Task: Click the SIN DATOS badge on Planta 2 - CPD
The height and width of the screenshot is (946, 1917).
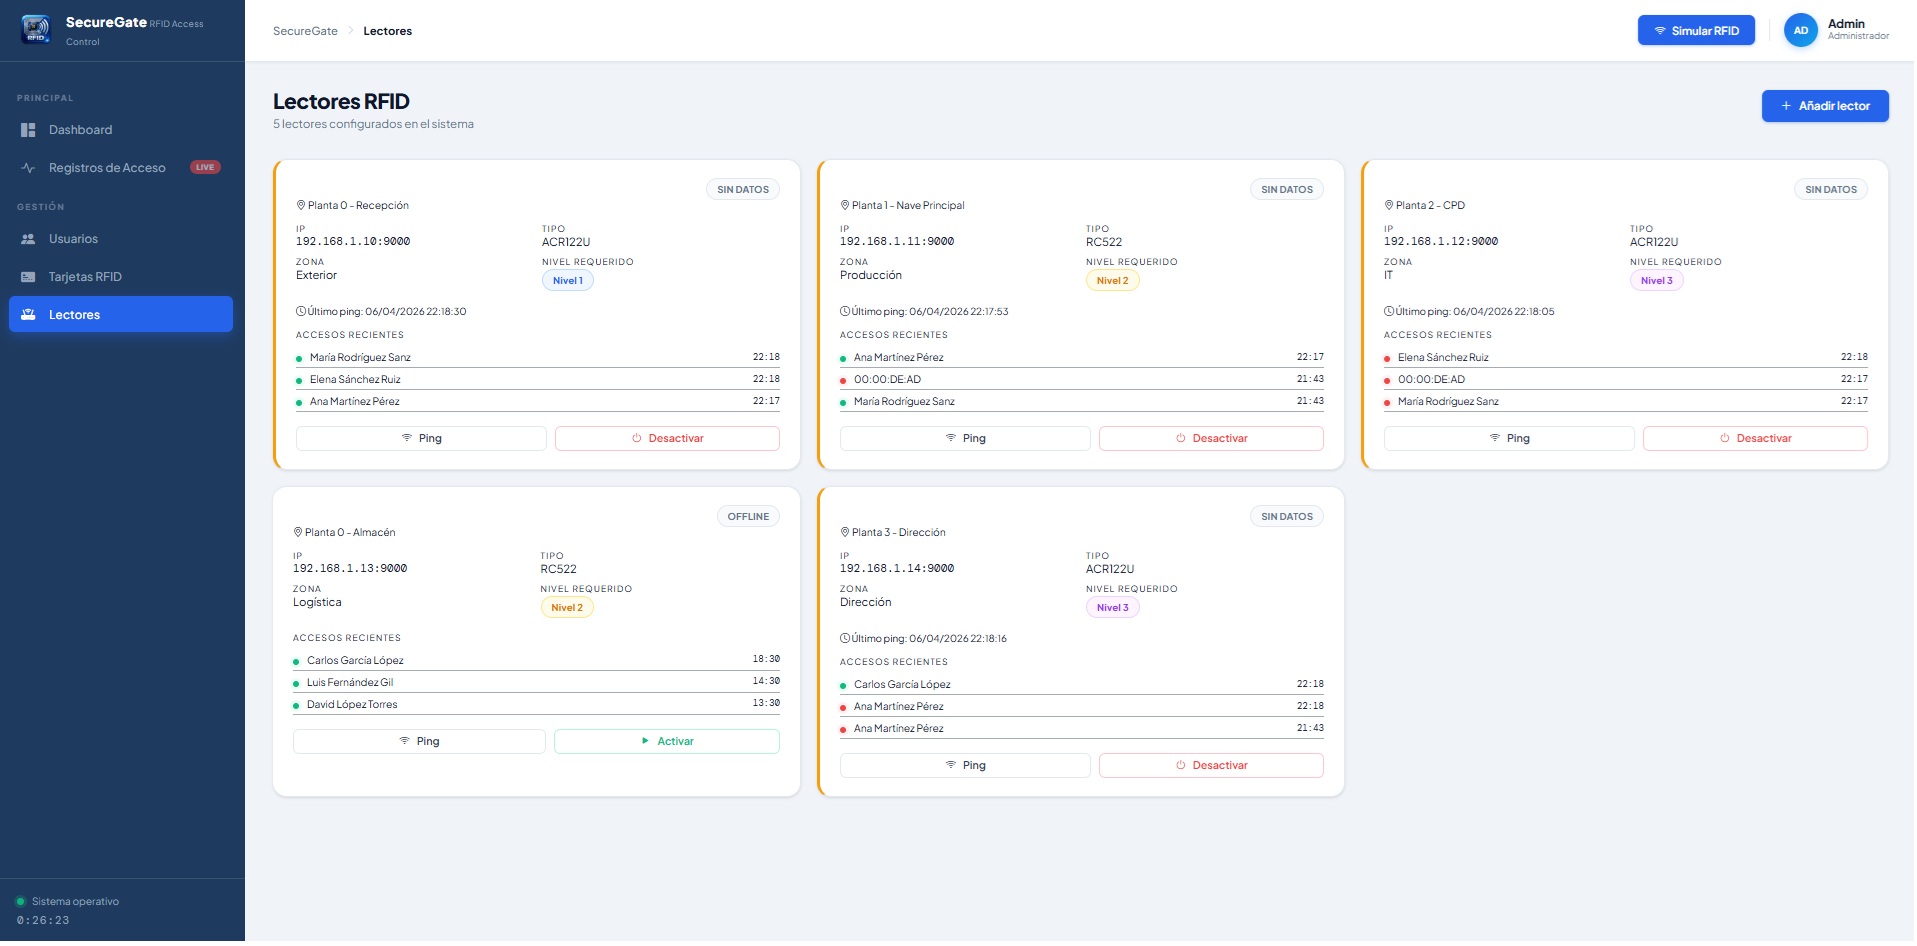Action: click(x=1830, y=189)
